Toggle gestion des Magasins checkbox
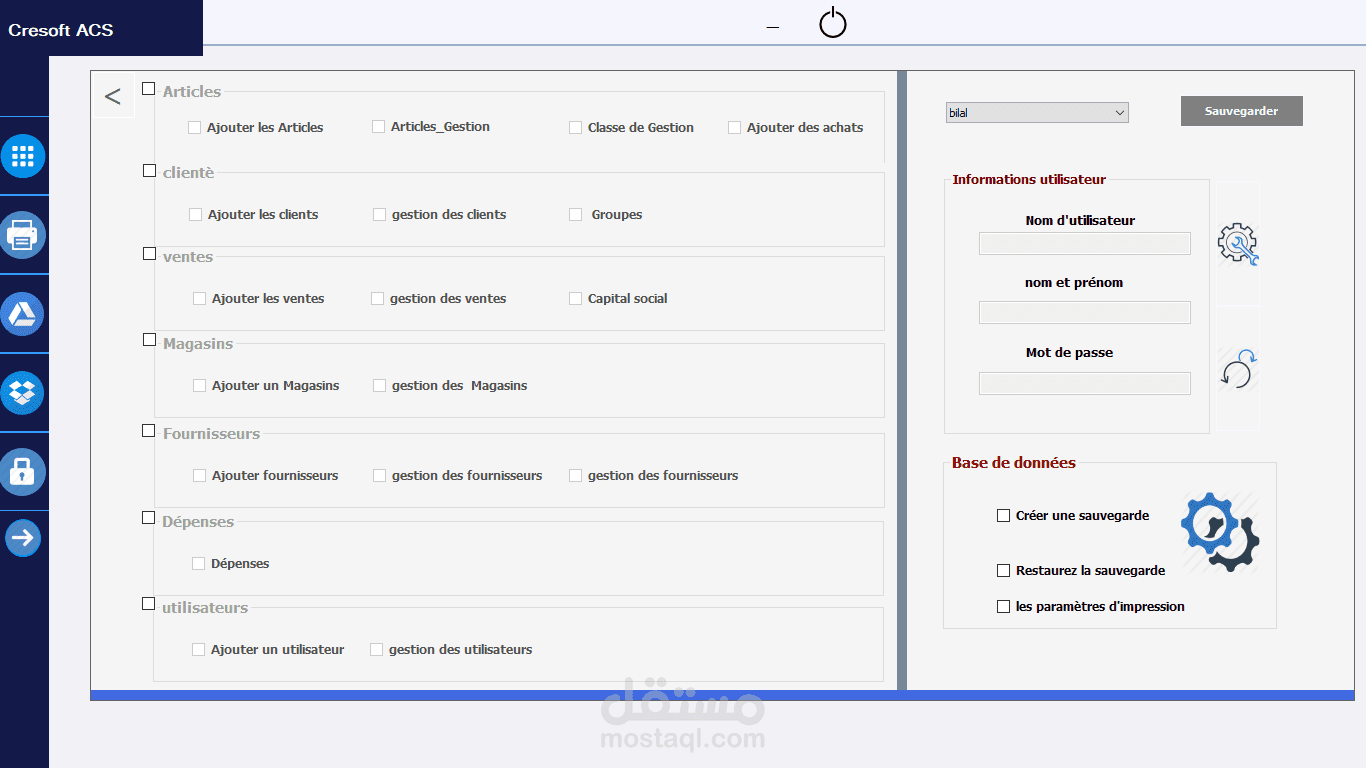Screen dimensions: 1366x768 click(x=380, y=386)
